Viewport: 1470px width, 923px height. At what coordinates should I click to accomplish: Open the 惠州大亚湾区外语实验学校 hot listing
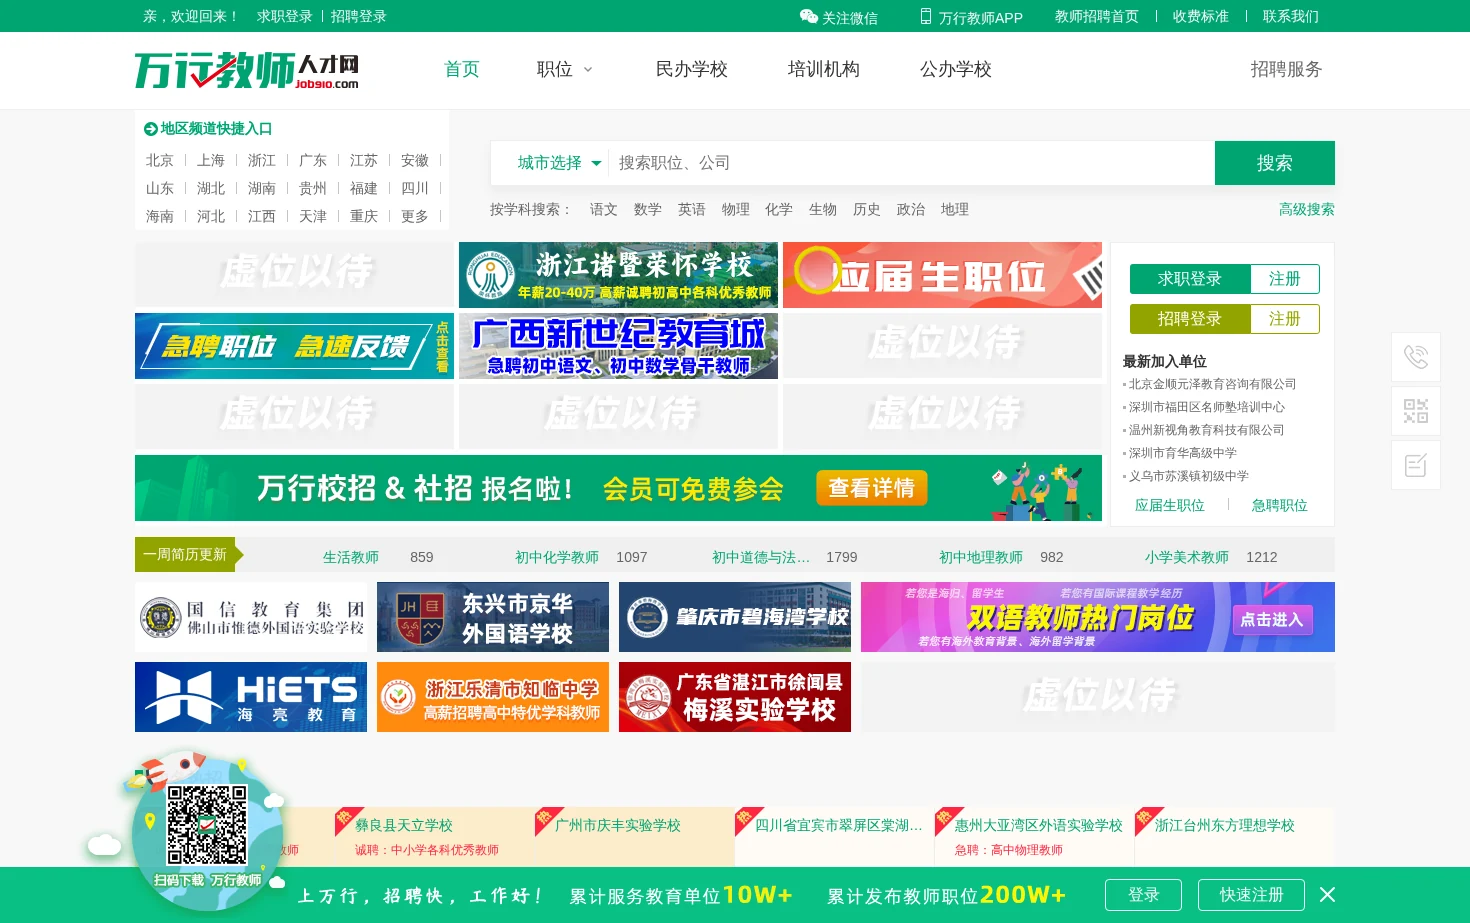[x=1039, y=825]
